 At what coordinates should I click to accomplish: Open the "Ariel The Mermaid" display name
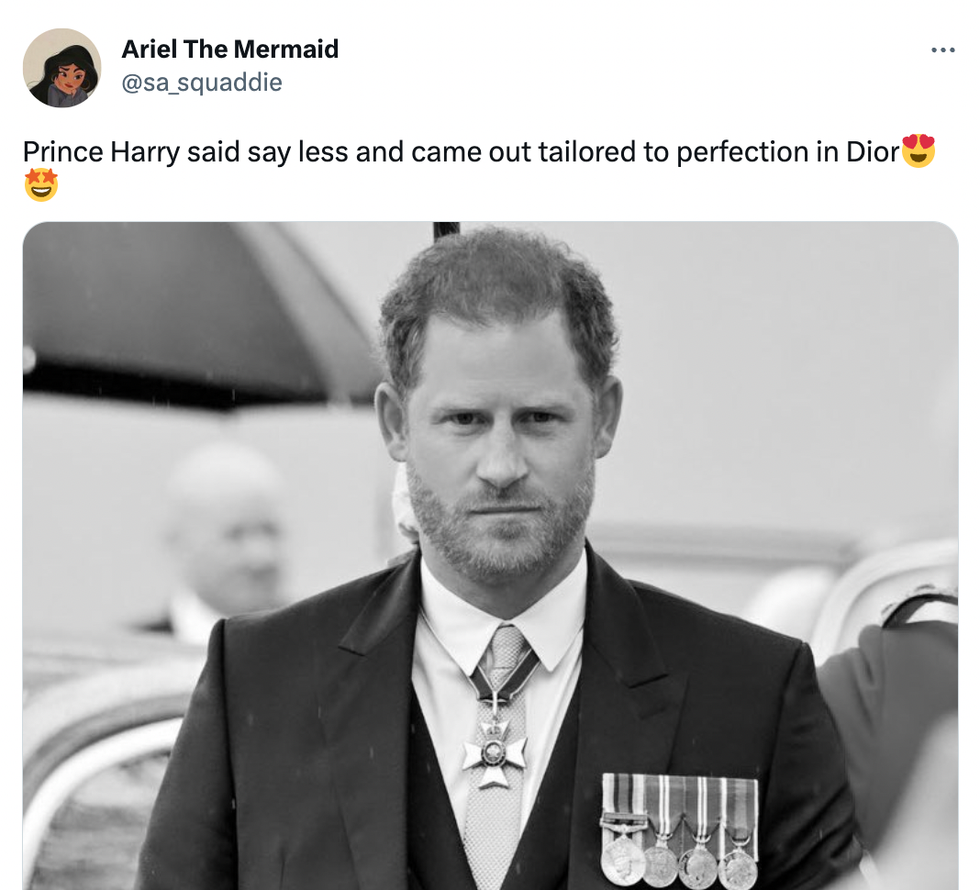click(x=230, y=49)
